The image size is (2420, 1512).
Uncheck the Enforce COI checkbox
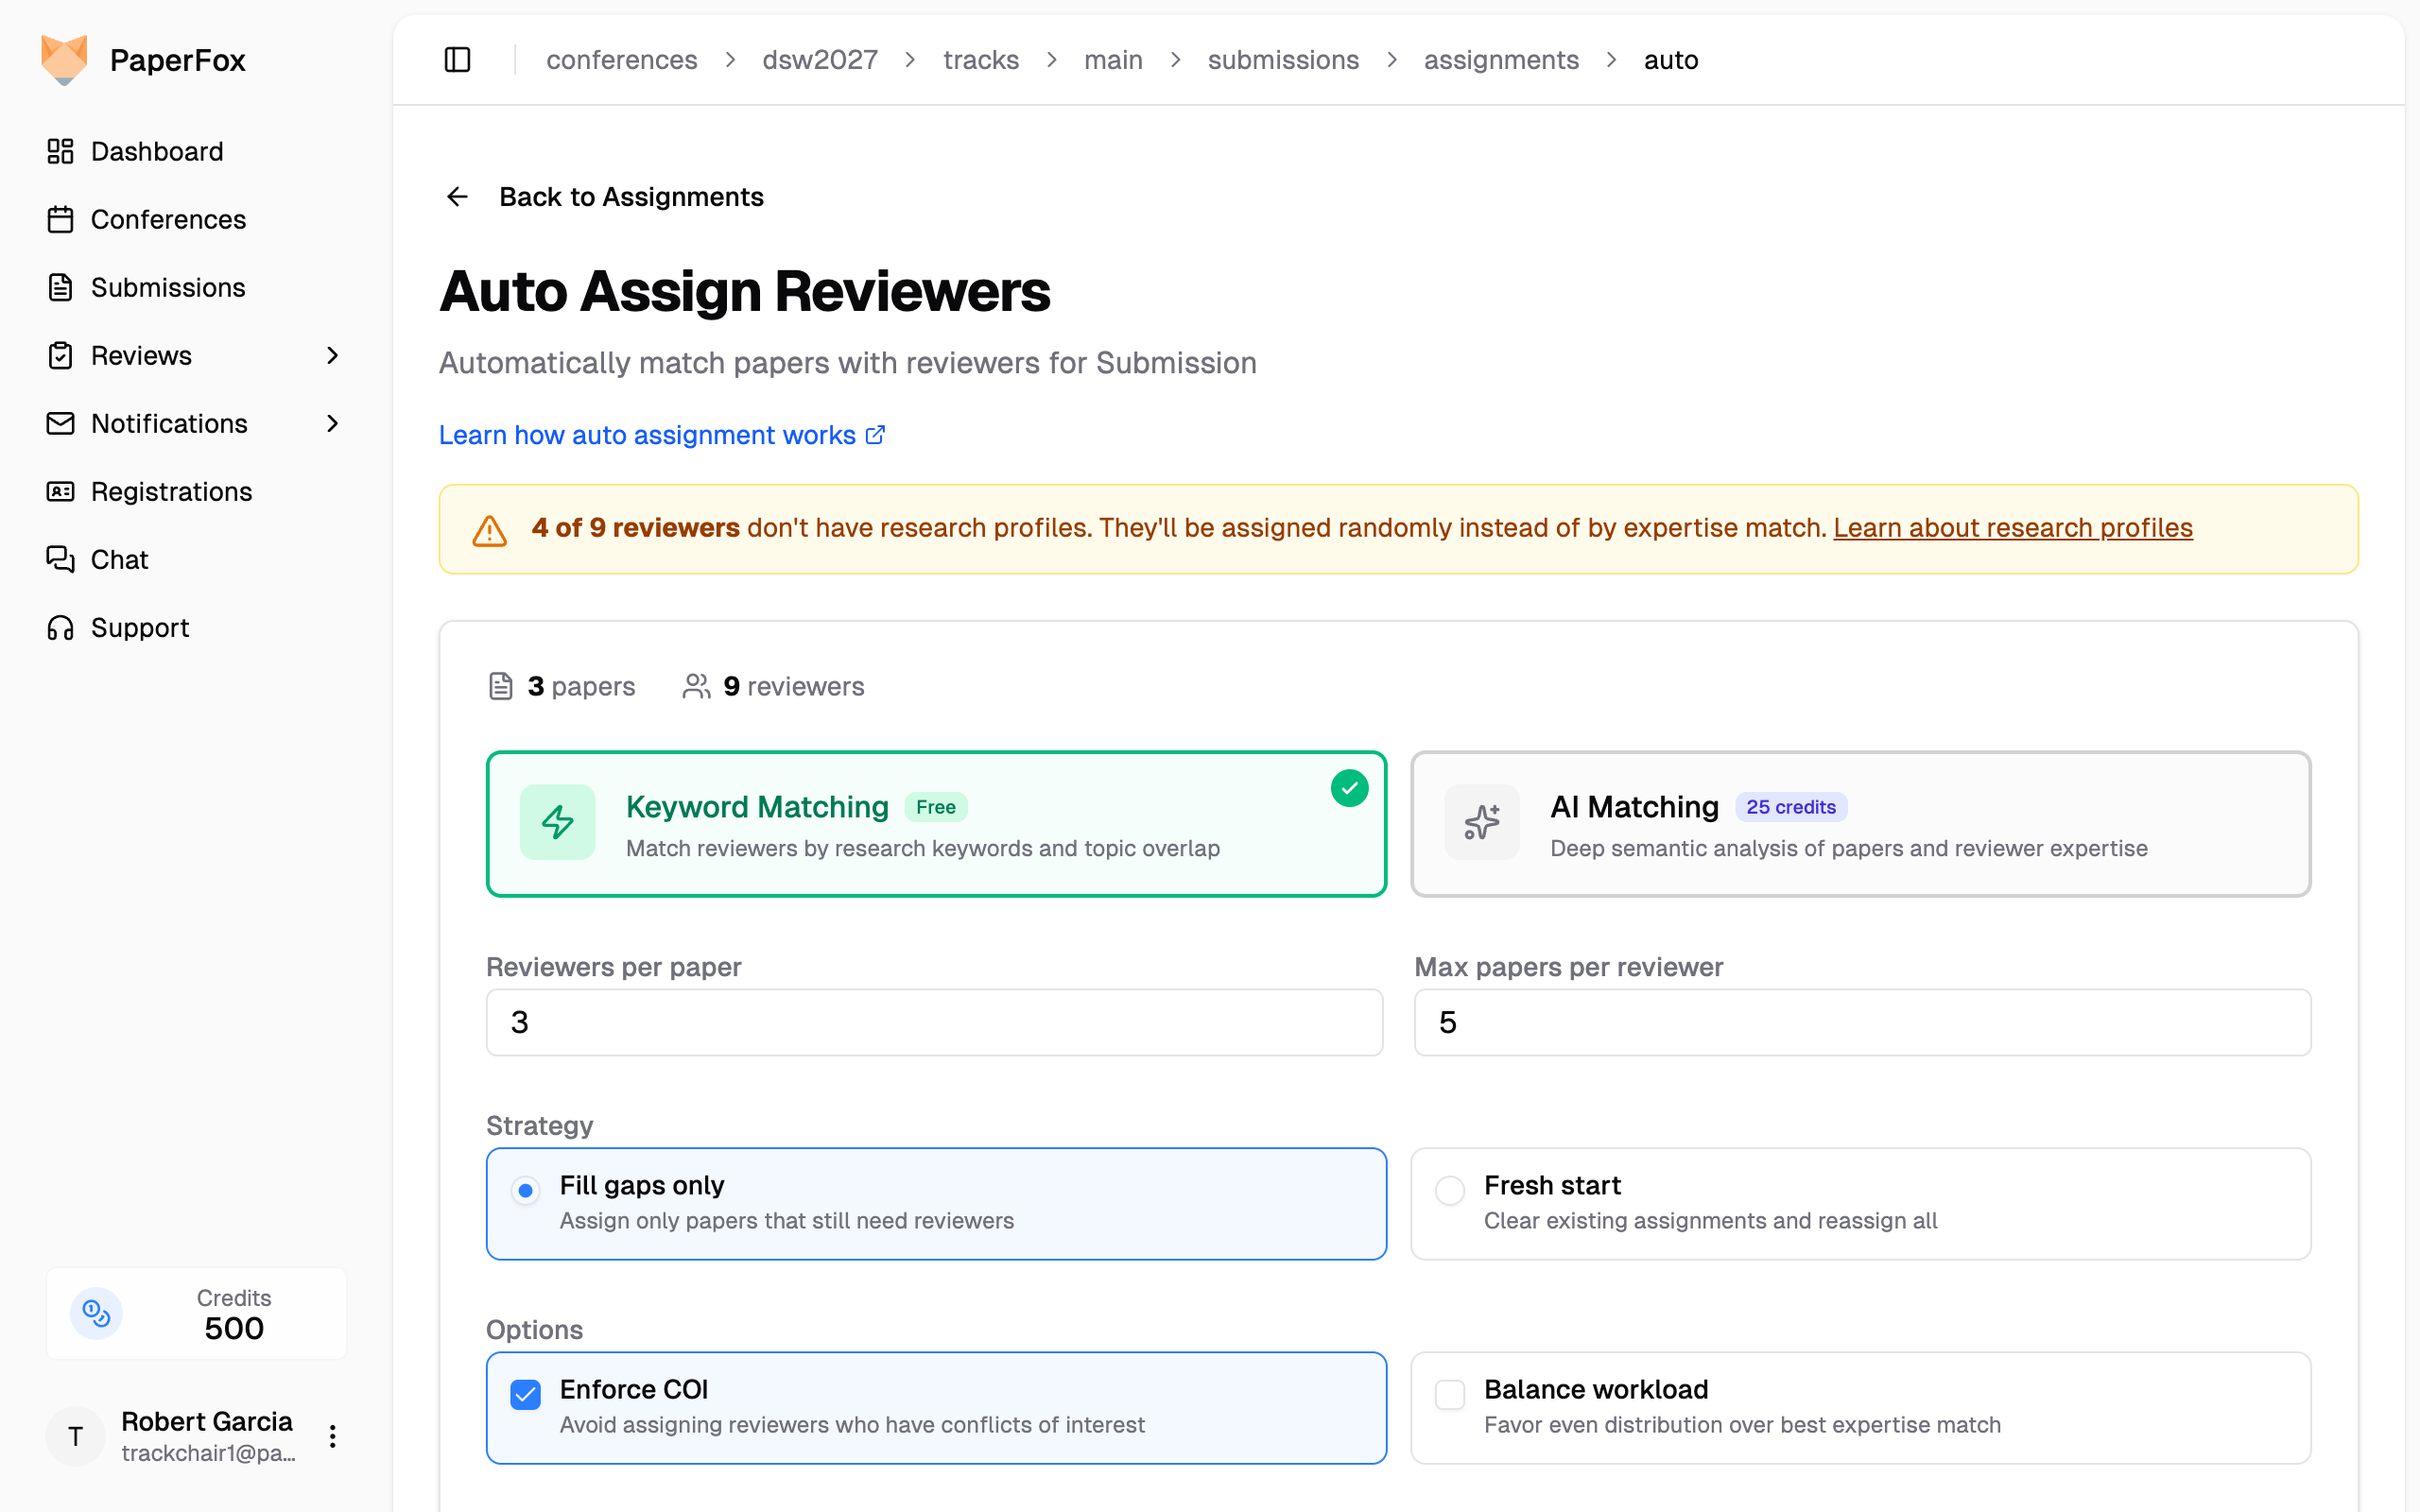pos(525,1394)
